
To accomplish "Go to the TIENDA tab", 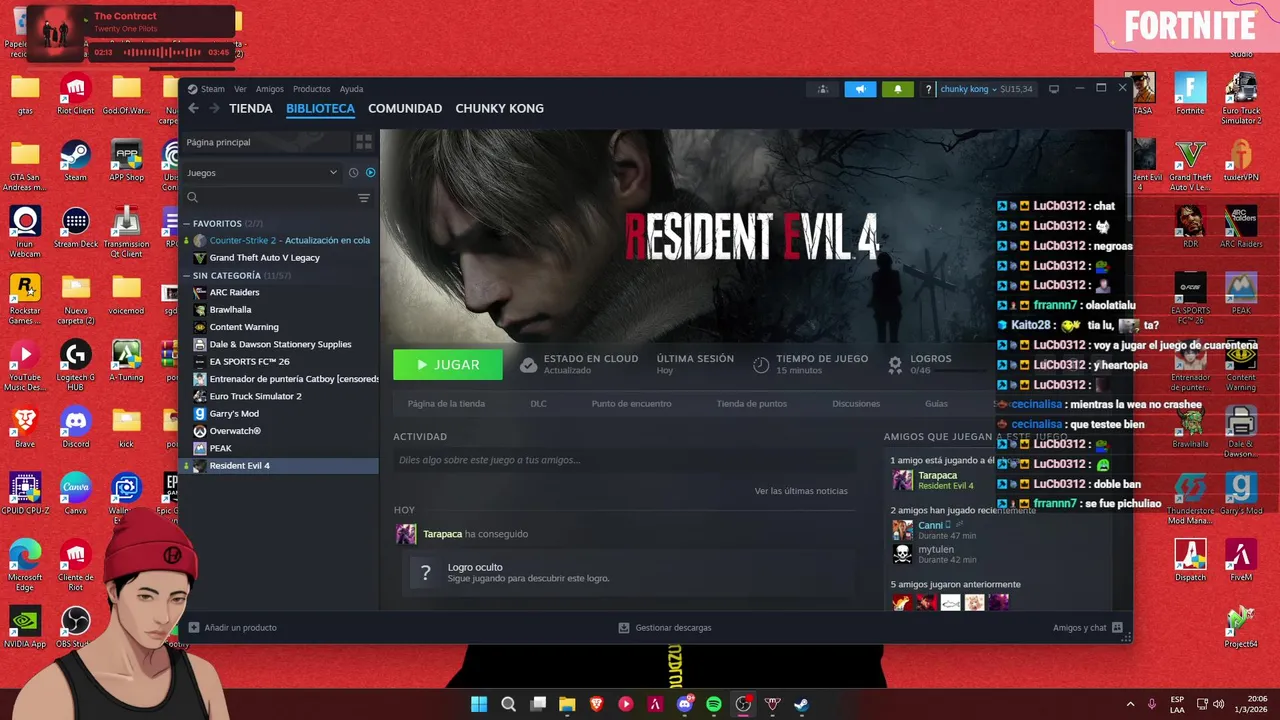I will click(x=251, y=108).
